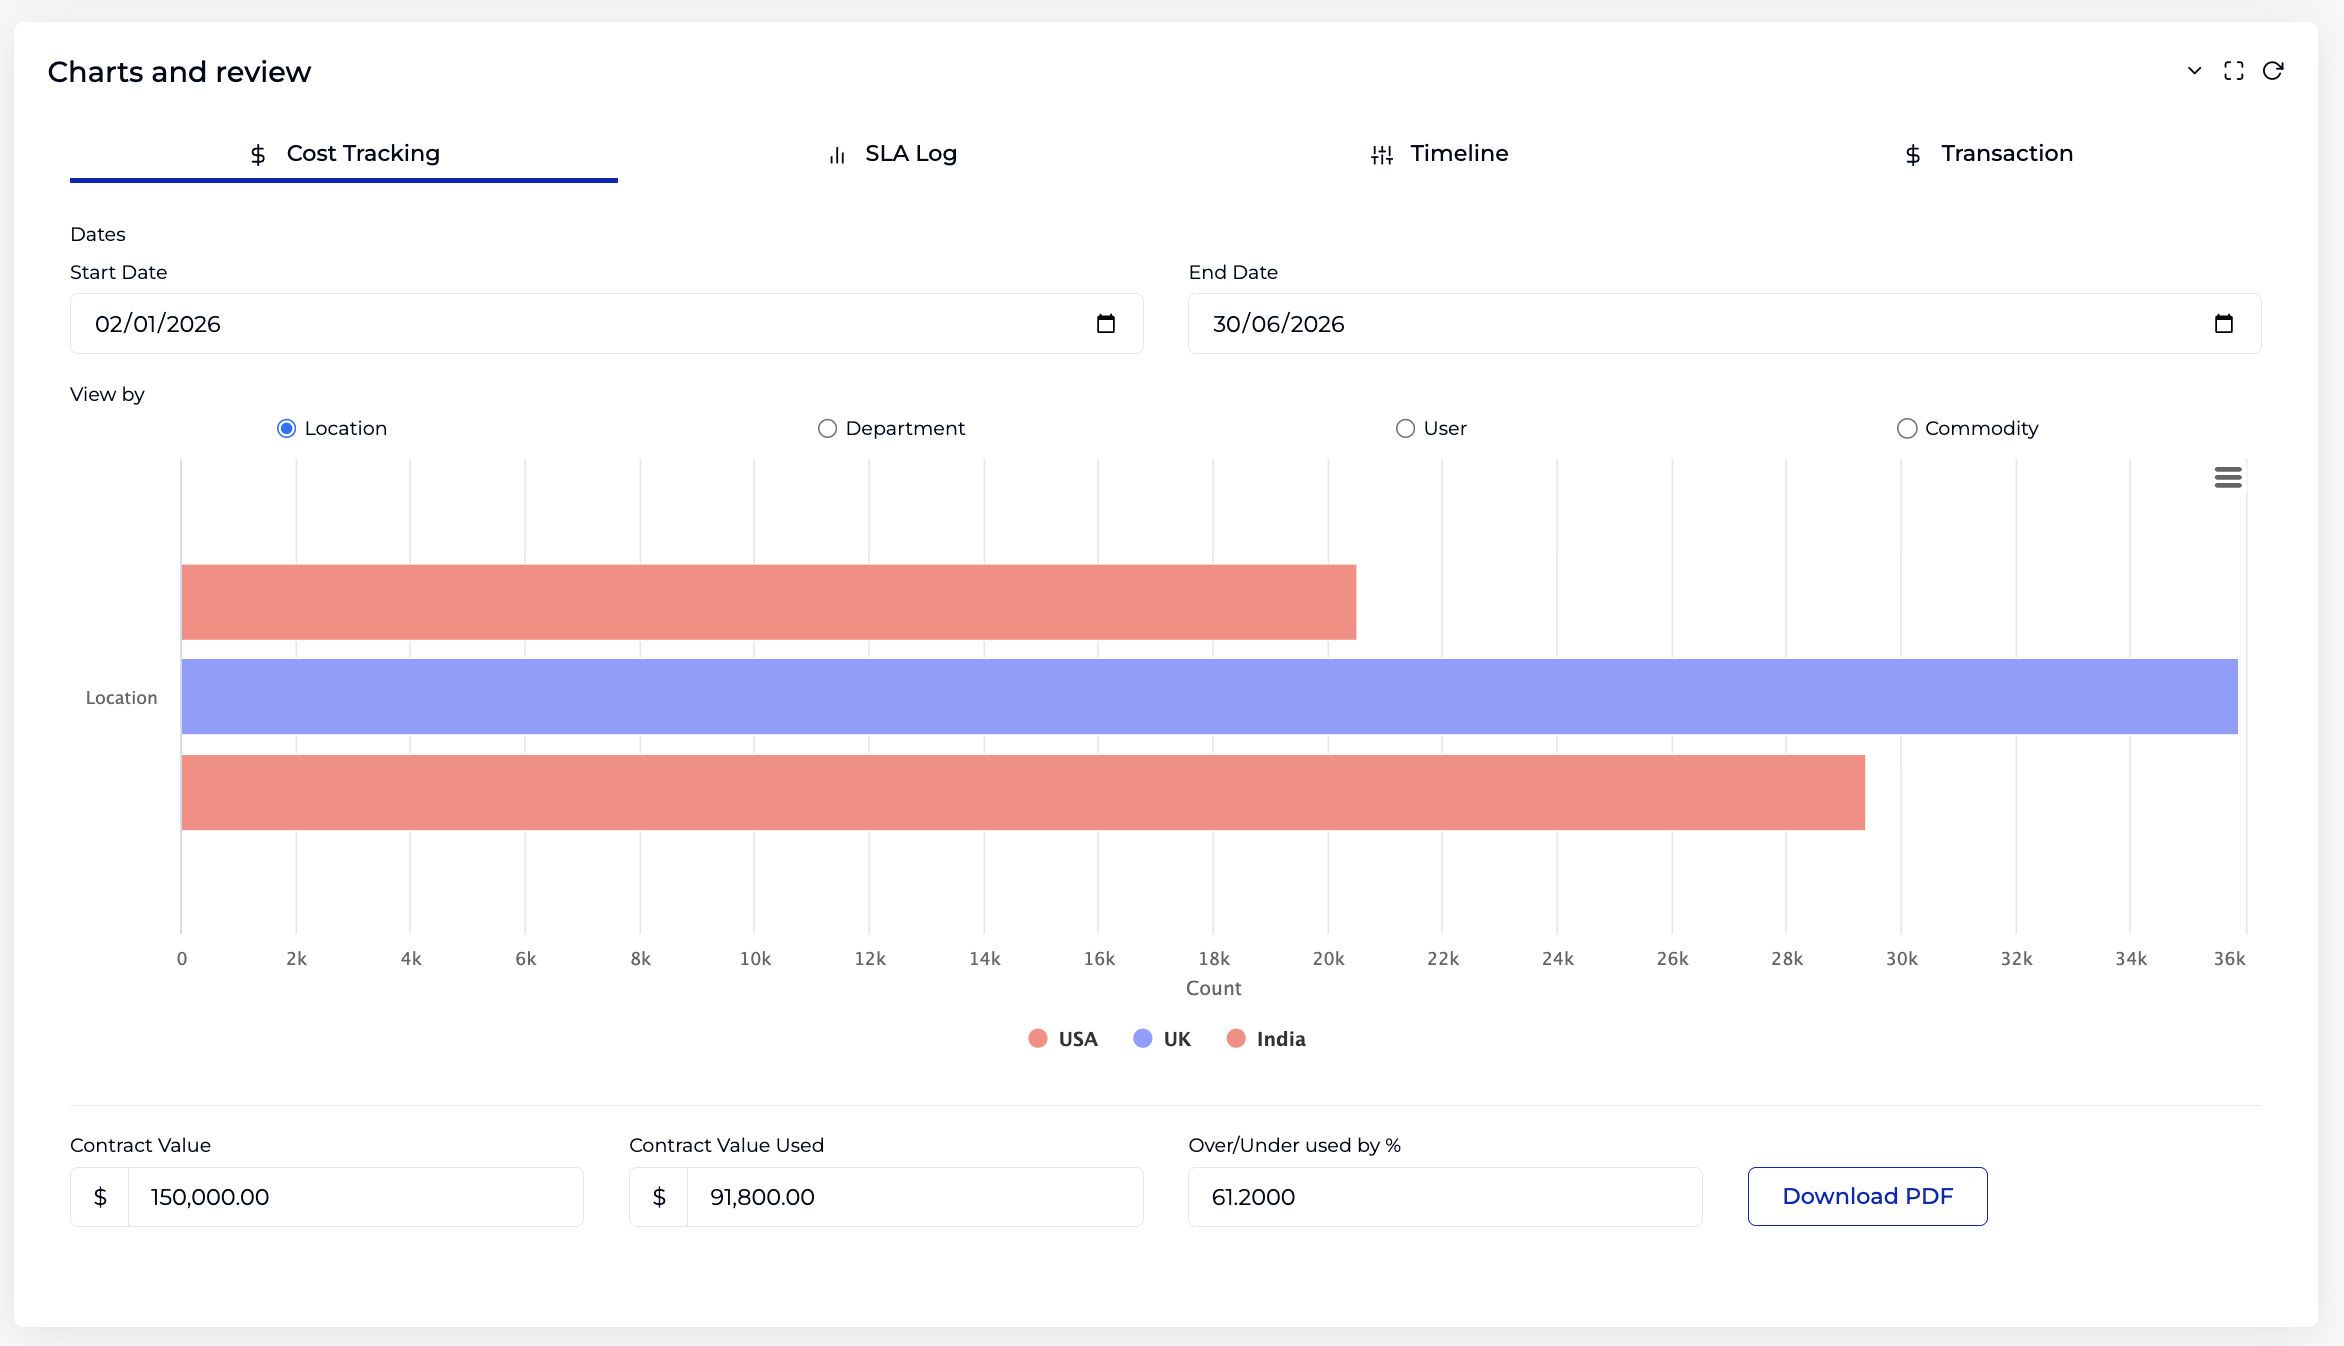
Task: Click the 10k axis tick label
Action: coord(755,959)
